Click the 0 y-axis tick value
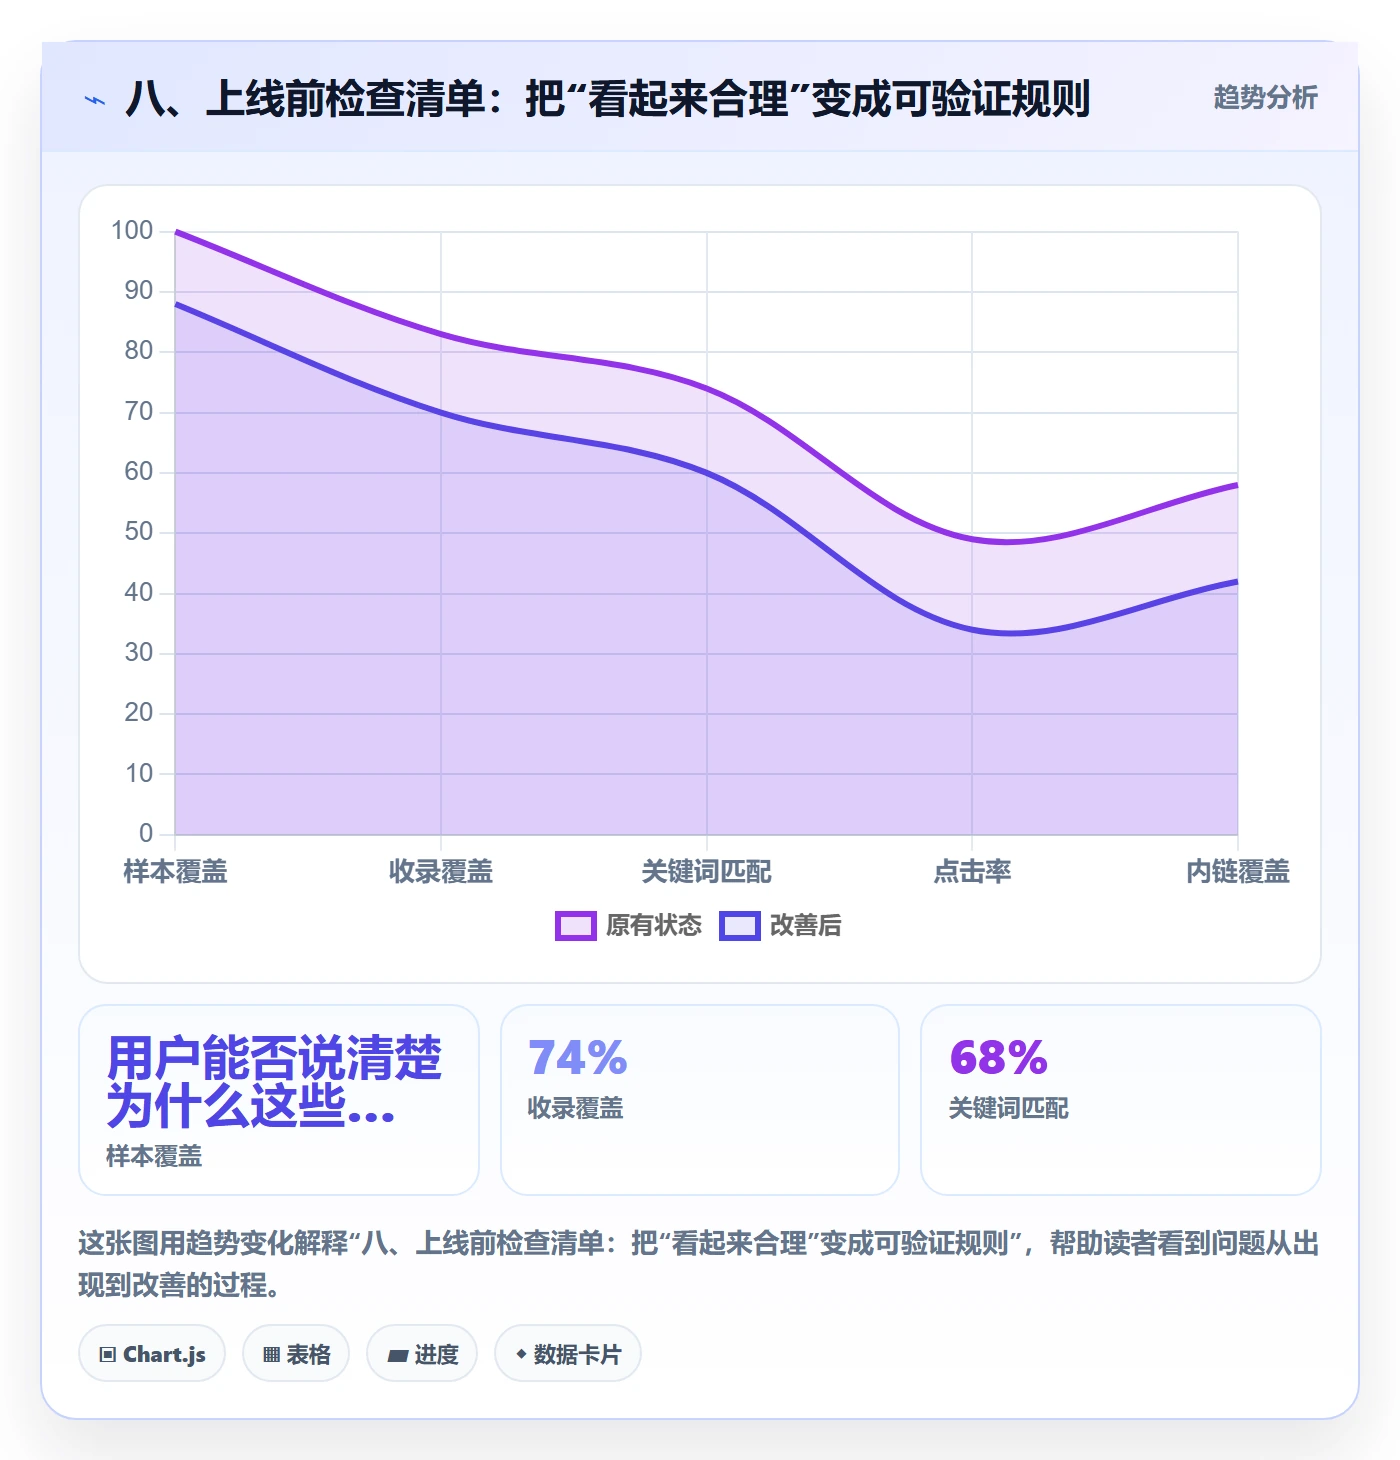Screen dimensions: 1400x1460 point(146,833)
